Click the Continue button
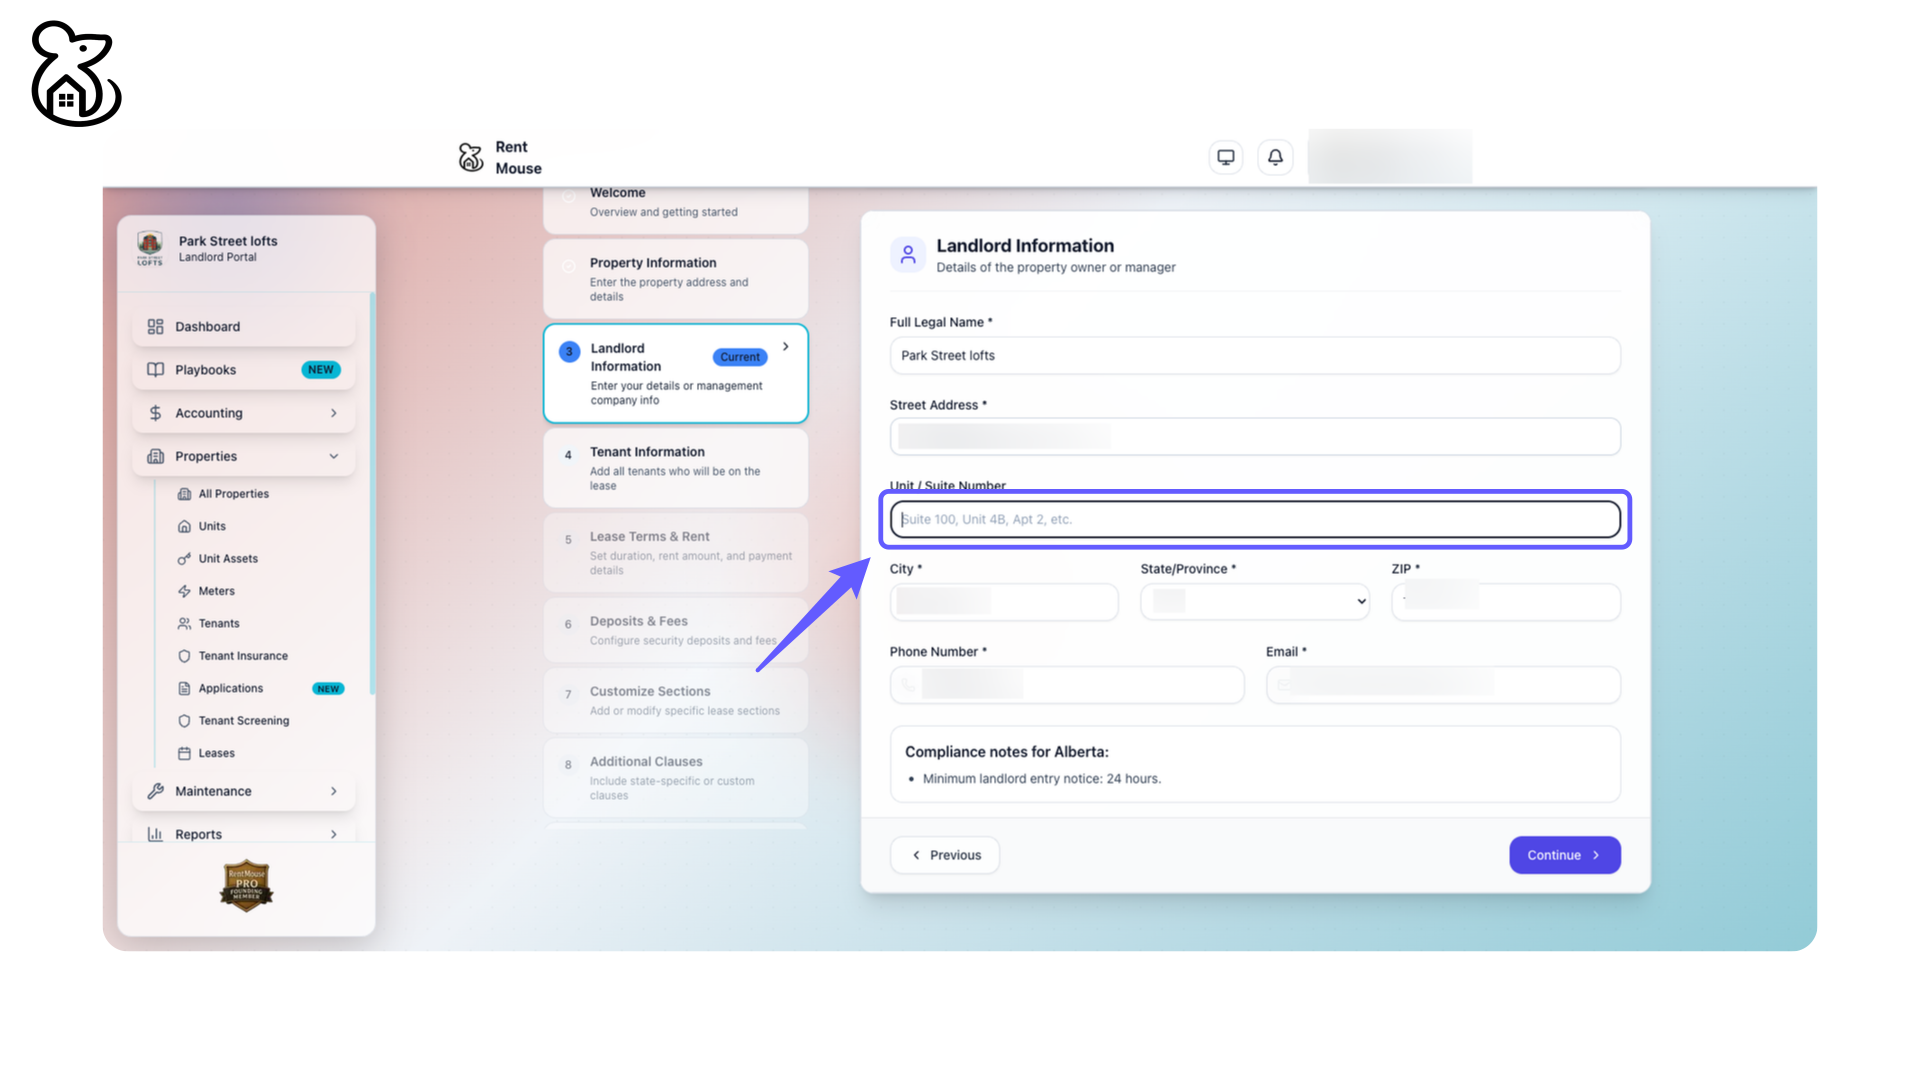 1564,855
